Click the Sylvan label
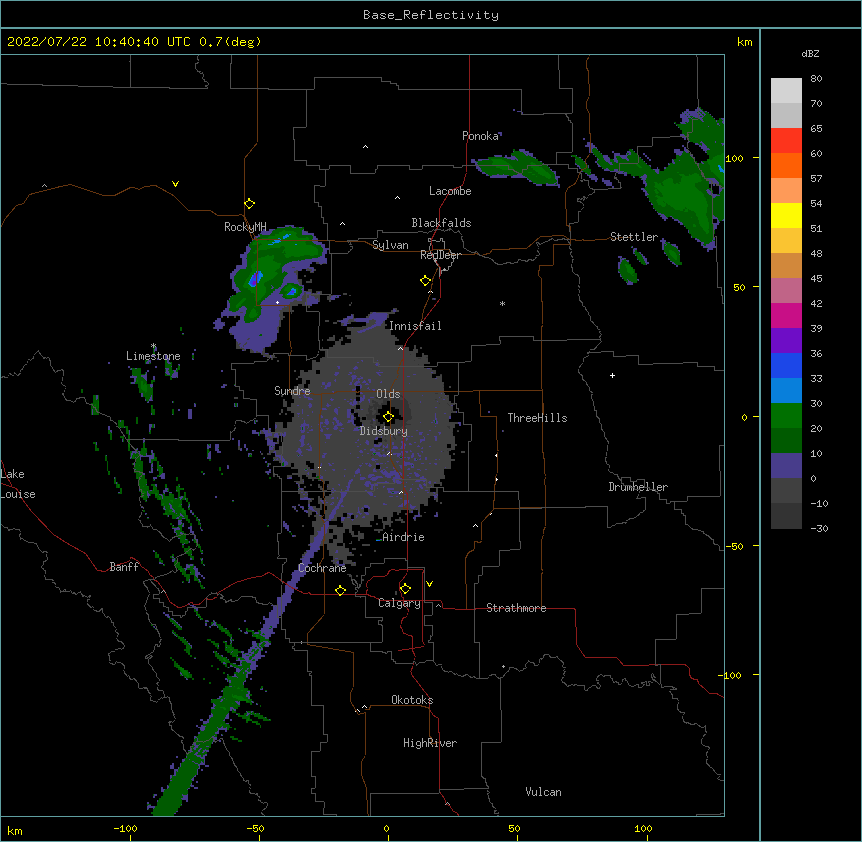862x842 pixels. point(390,245)
